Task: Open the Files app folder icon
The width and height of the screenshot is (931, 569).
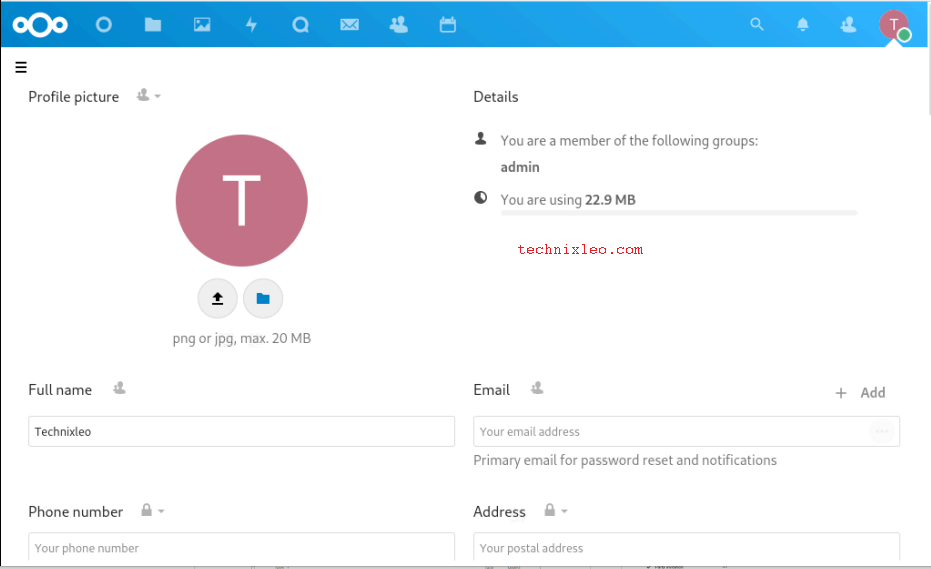Action: (x=153, y=25)
